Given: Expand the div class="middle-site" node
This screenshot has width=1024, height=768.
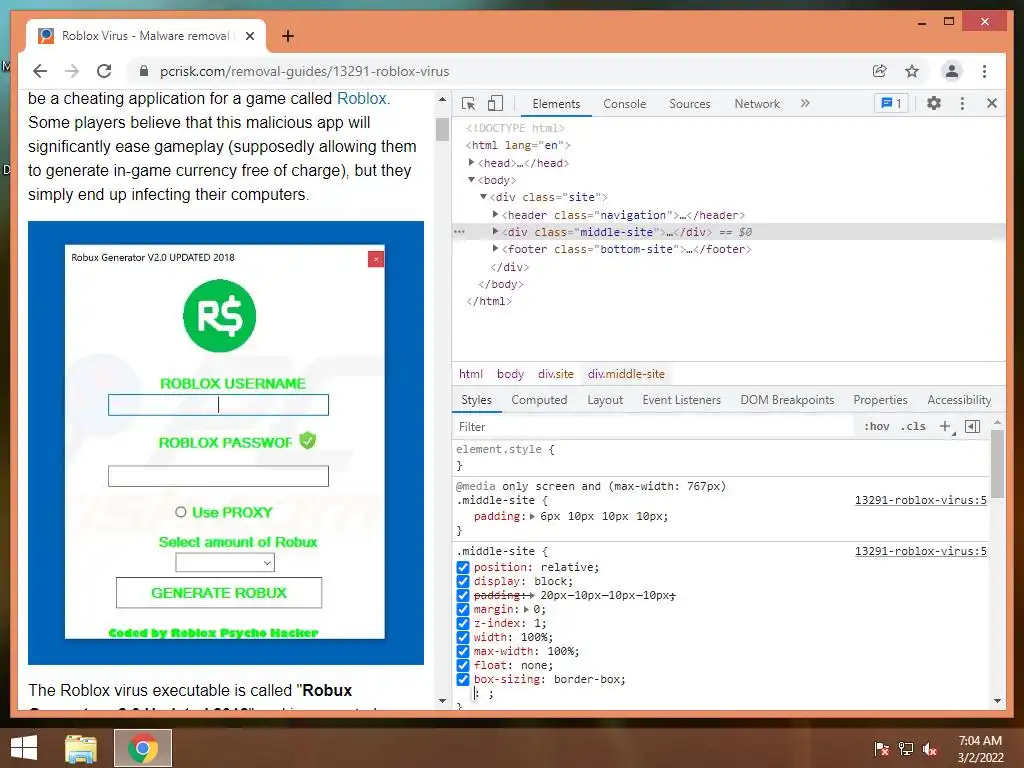Looking at the screenshot, I should click(496, 231).
